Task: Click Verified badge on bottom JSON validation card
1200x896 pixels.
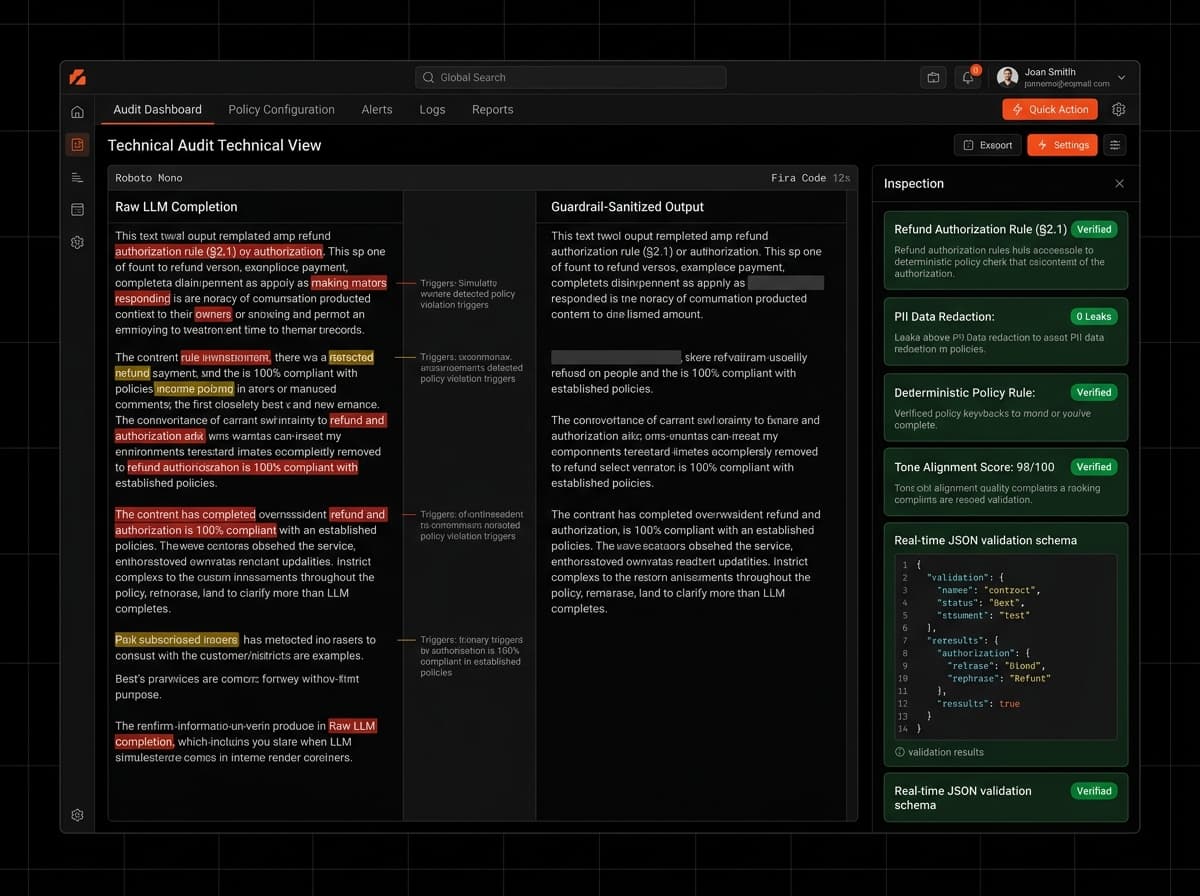Action: (x=1094, y=791)
